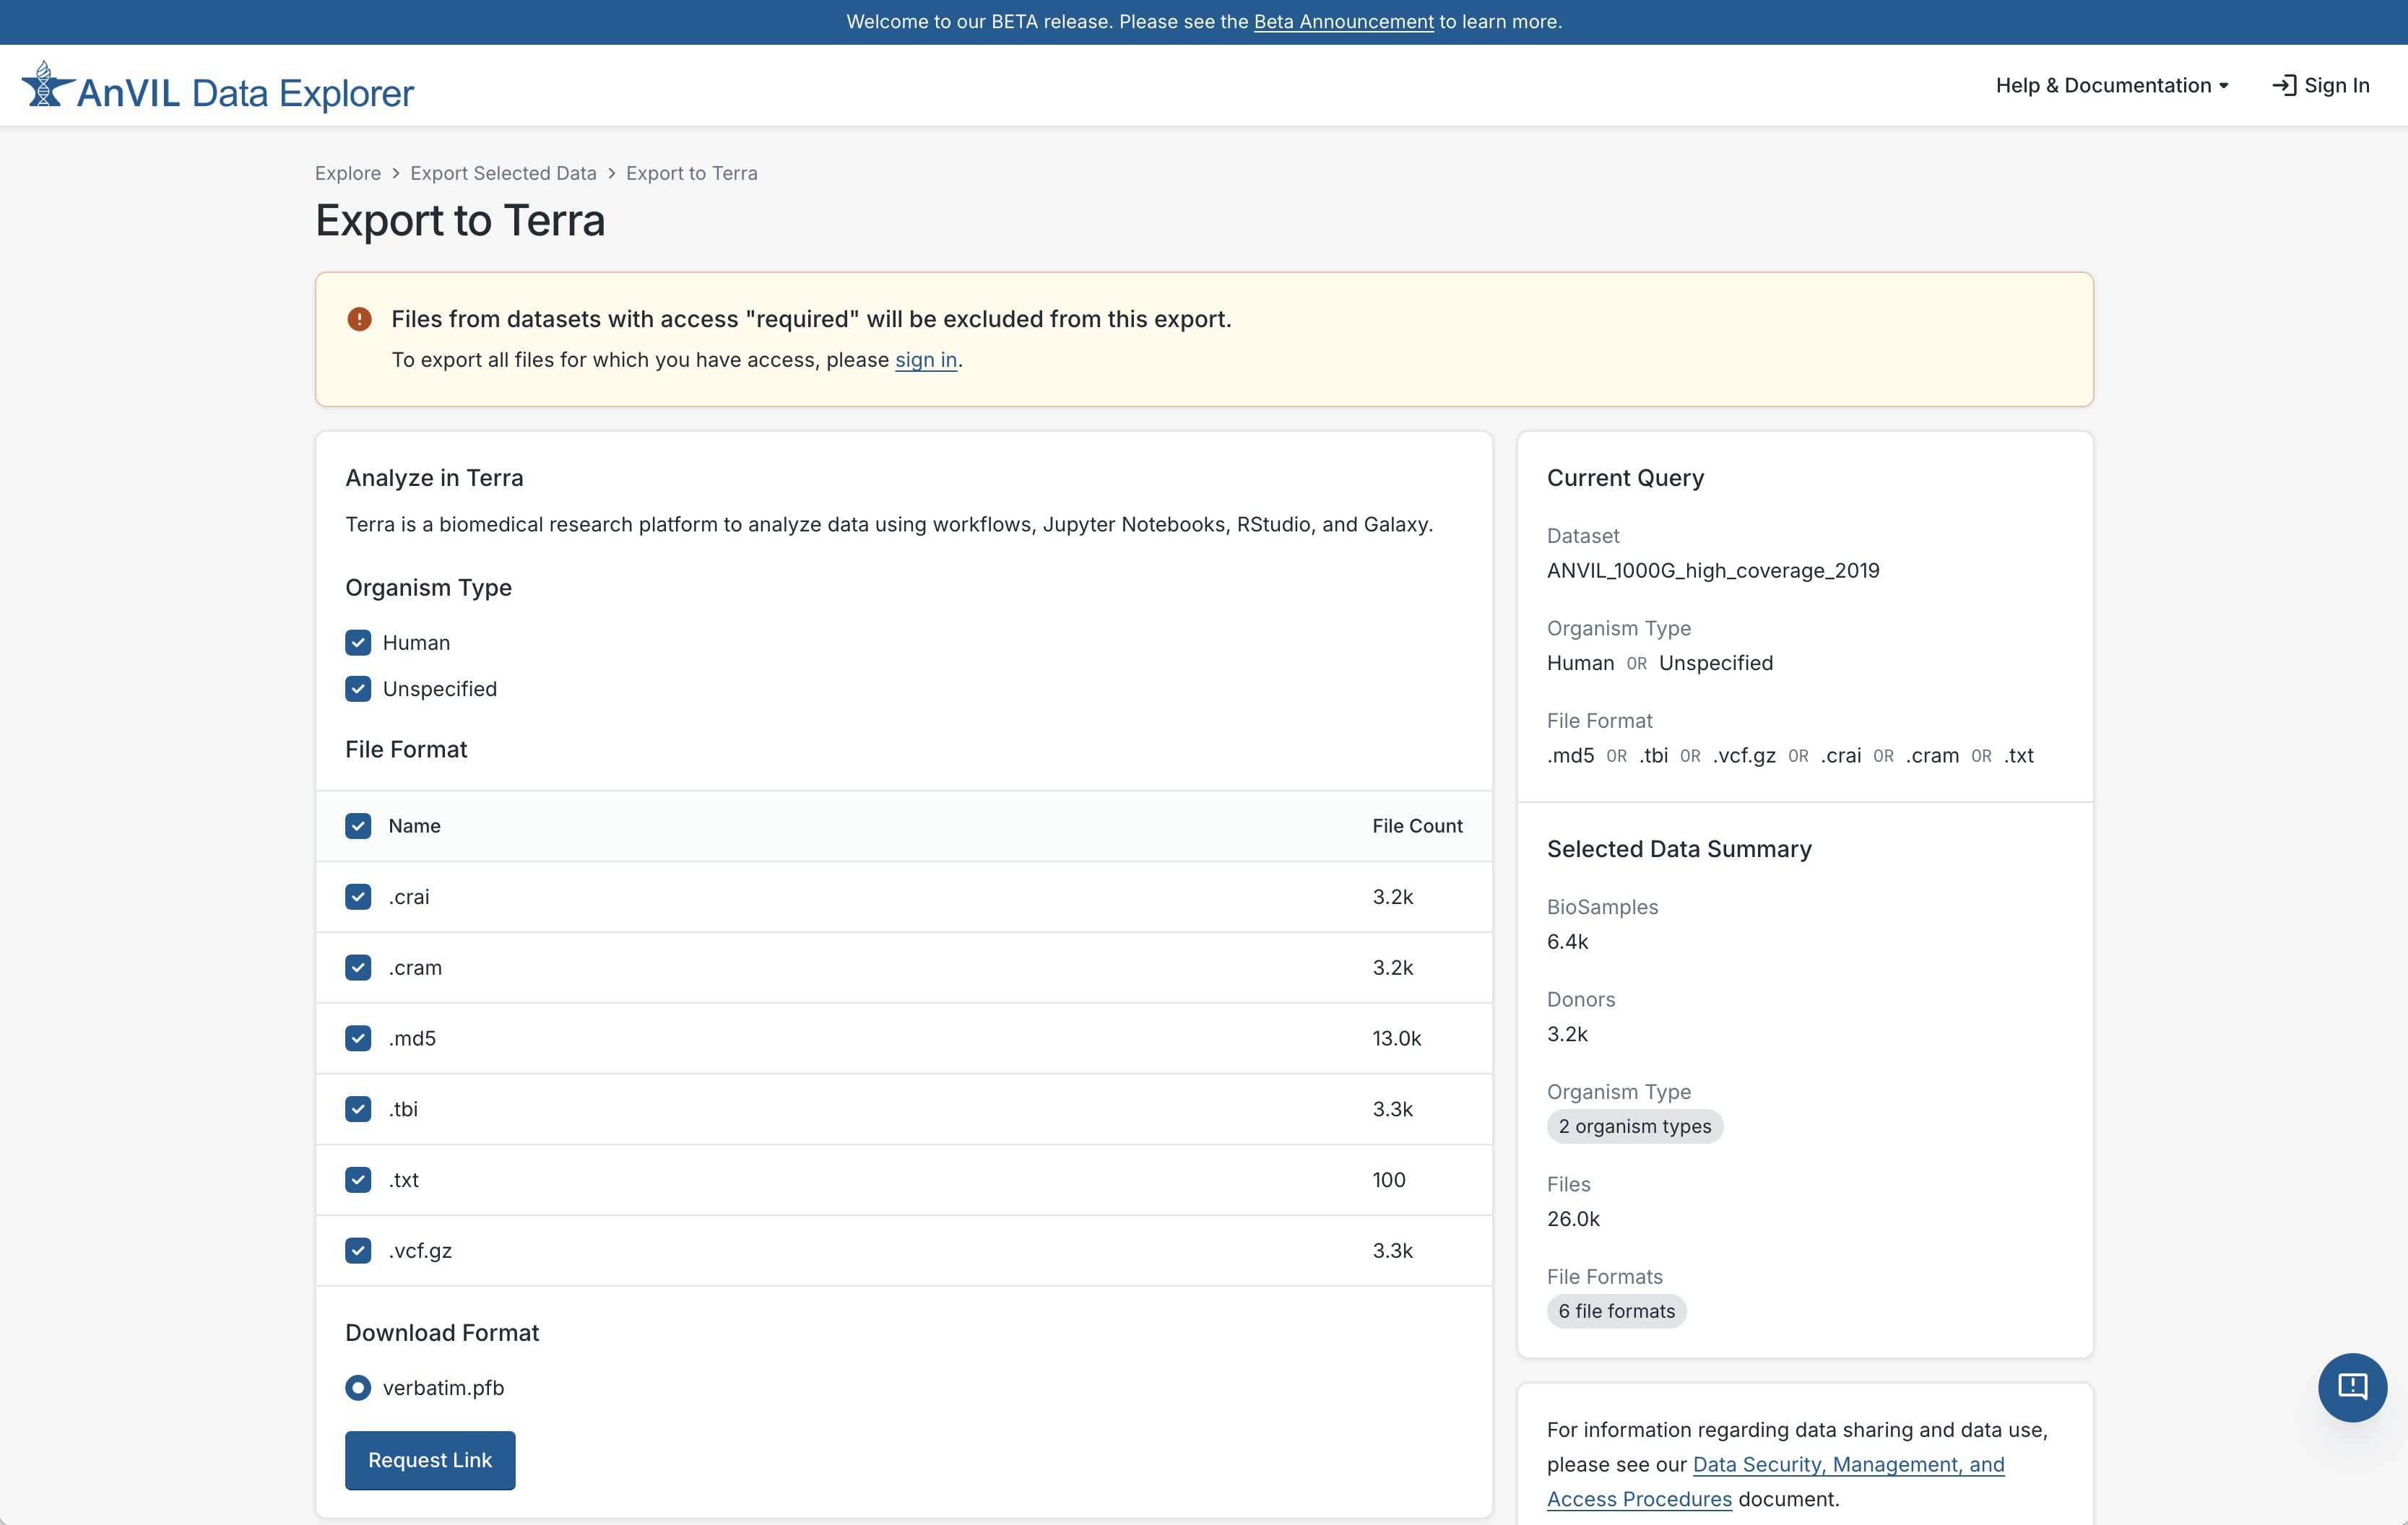Open the Beta Announcement link
The image size is (2408, 1525).
coord(1343,21)
